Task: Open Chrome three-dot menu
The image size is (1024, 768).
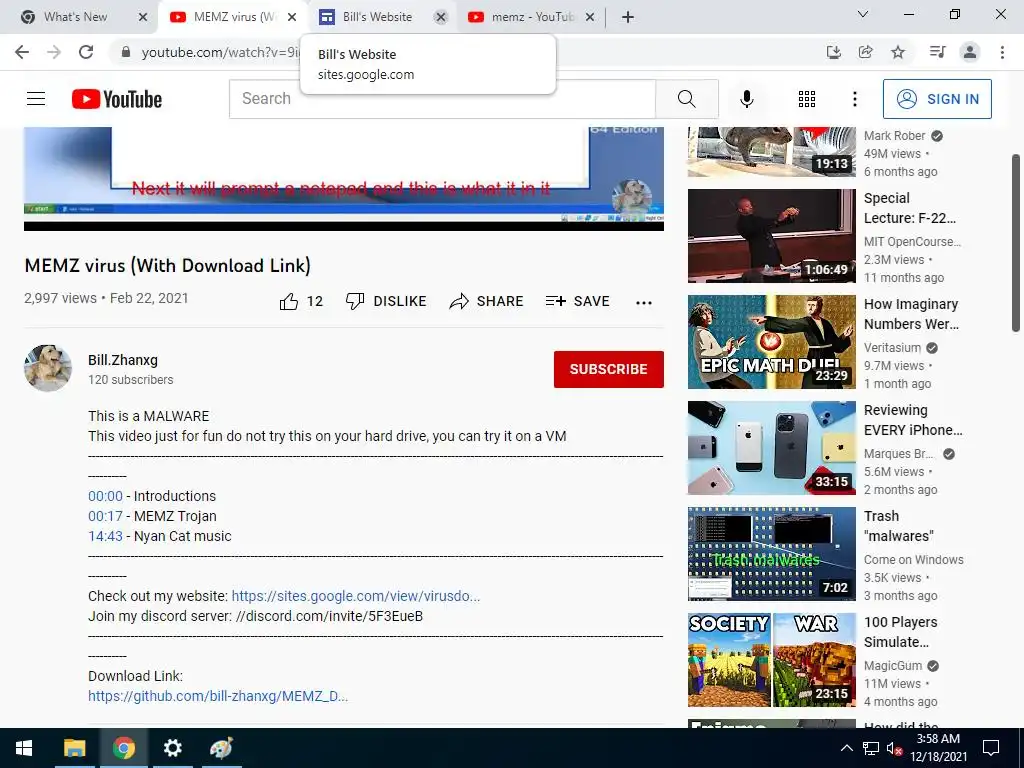Action: [1002, 52]
